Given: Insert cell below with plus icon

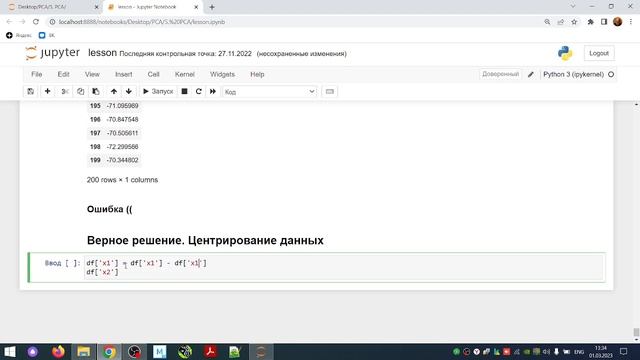Looking at the screenshot, I should (47, 91).
